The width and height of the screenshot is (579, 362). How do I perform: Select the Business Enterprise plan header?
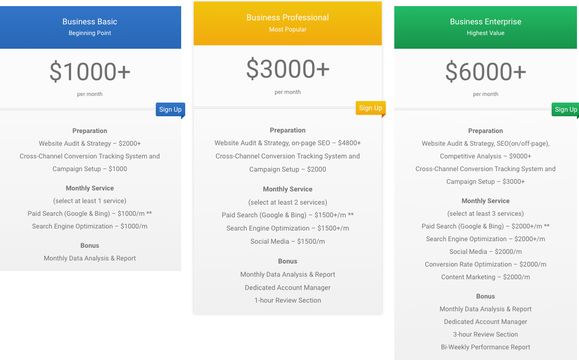[486, 27]
